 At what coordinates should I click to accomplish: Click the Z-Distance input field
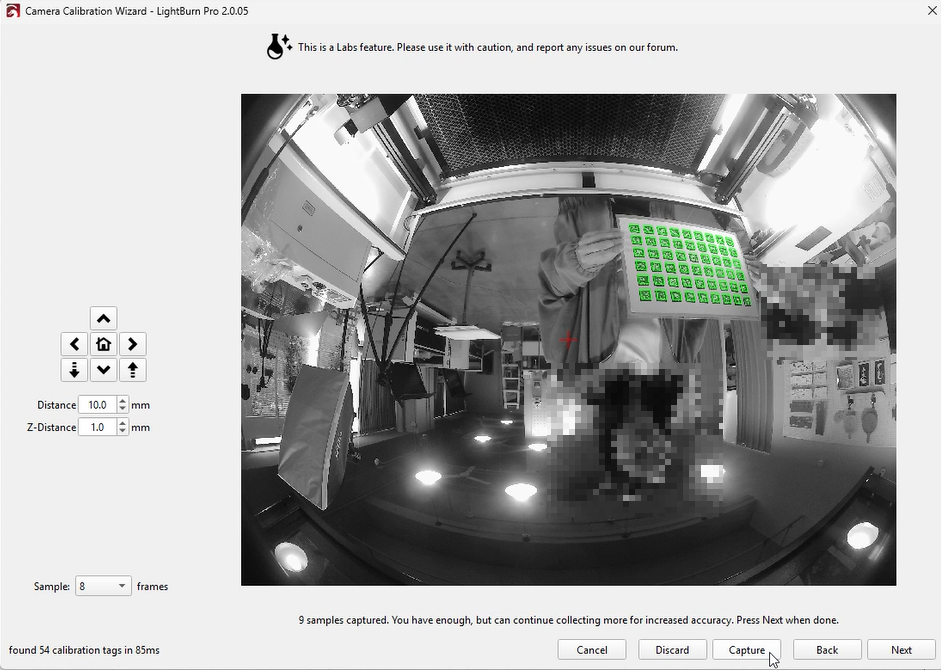click(97, 427)
